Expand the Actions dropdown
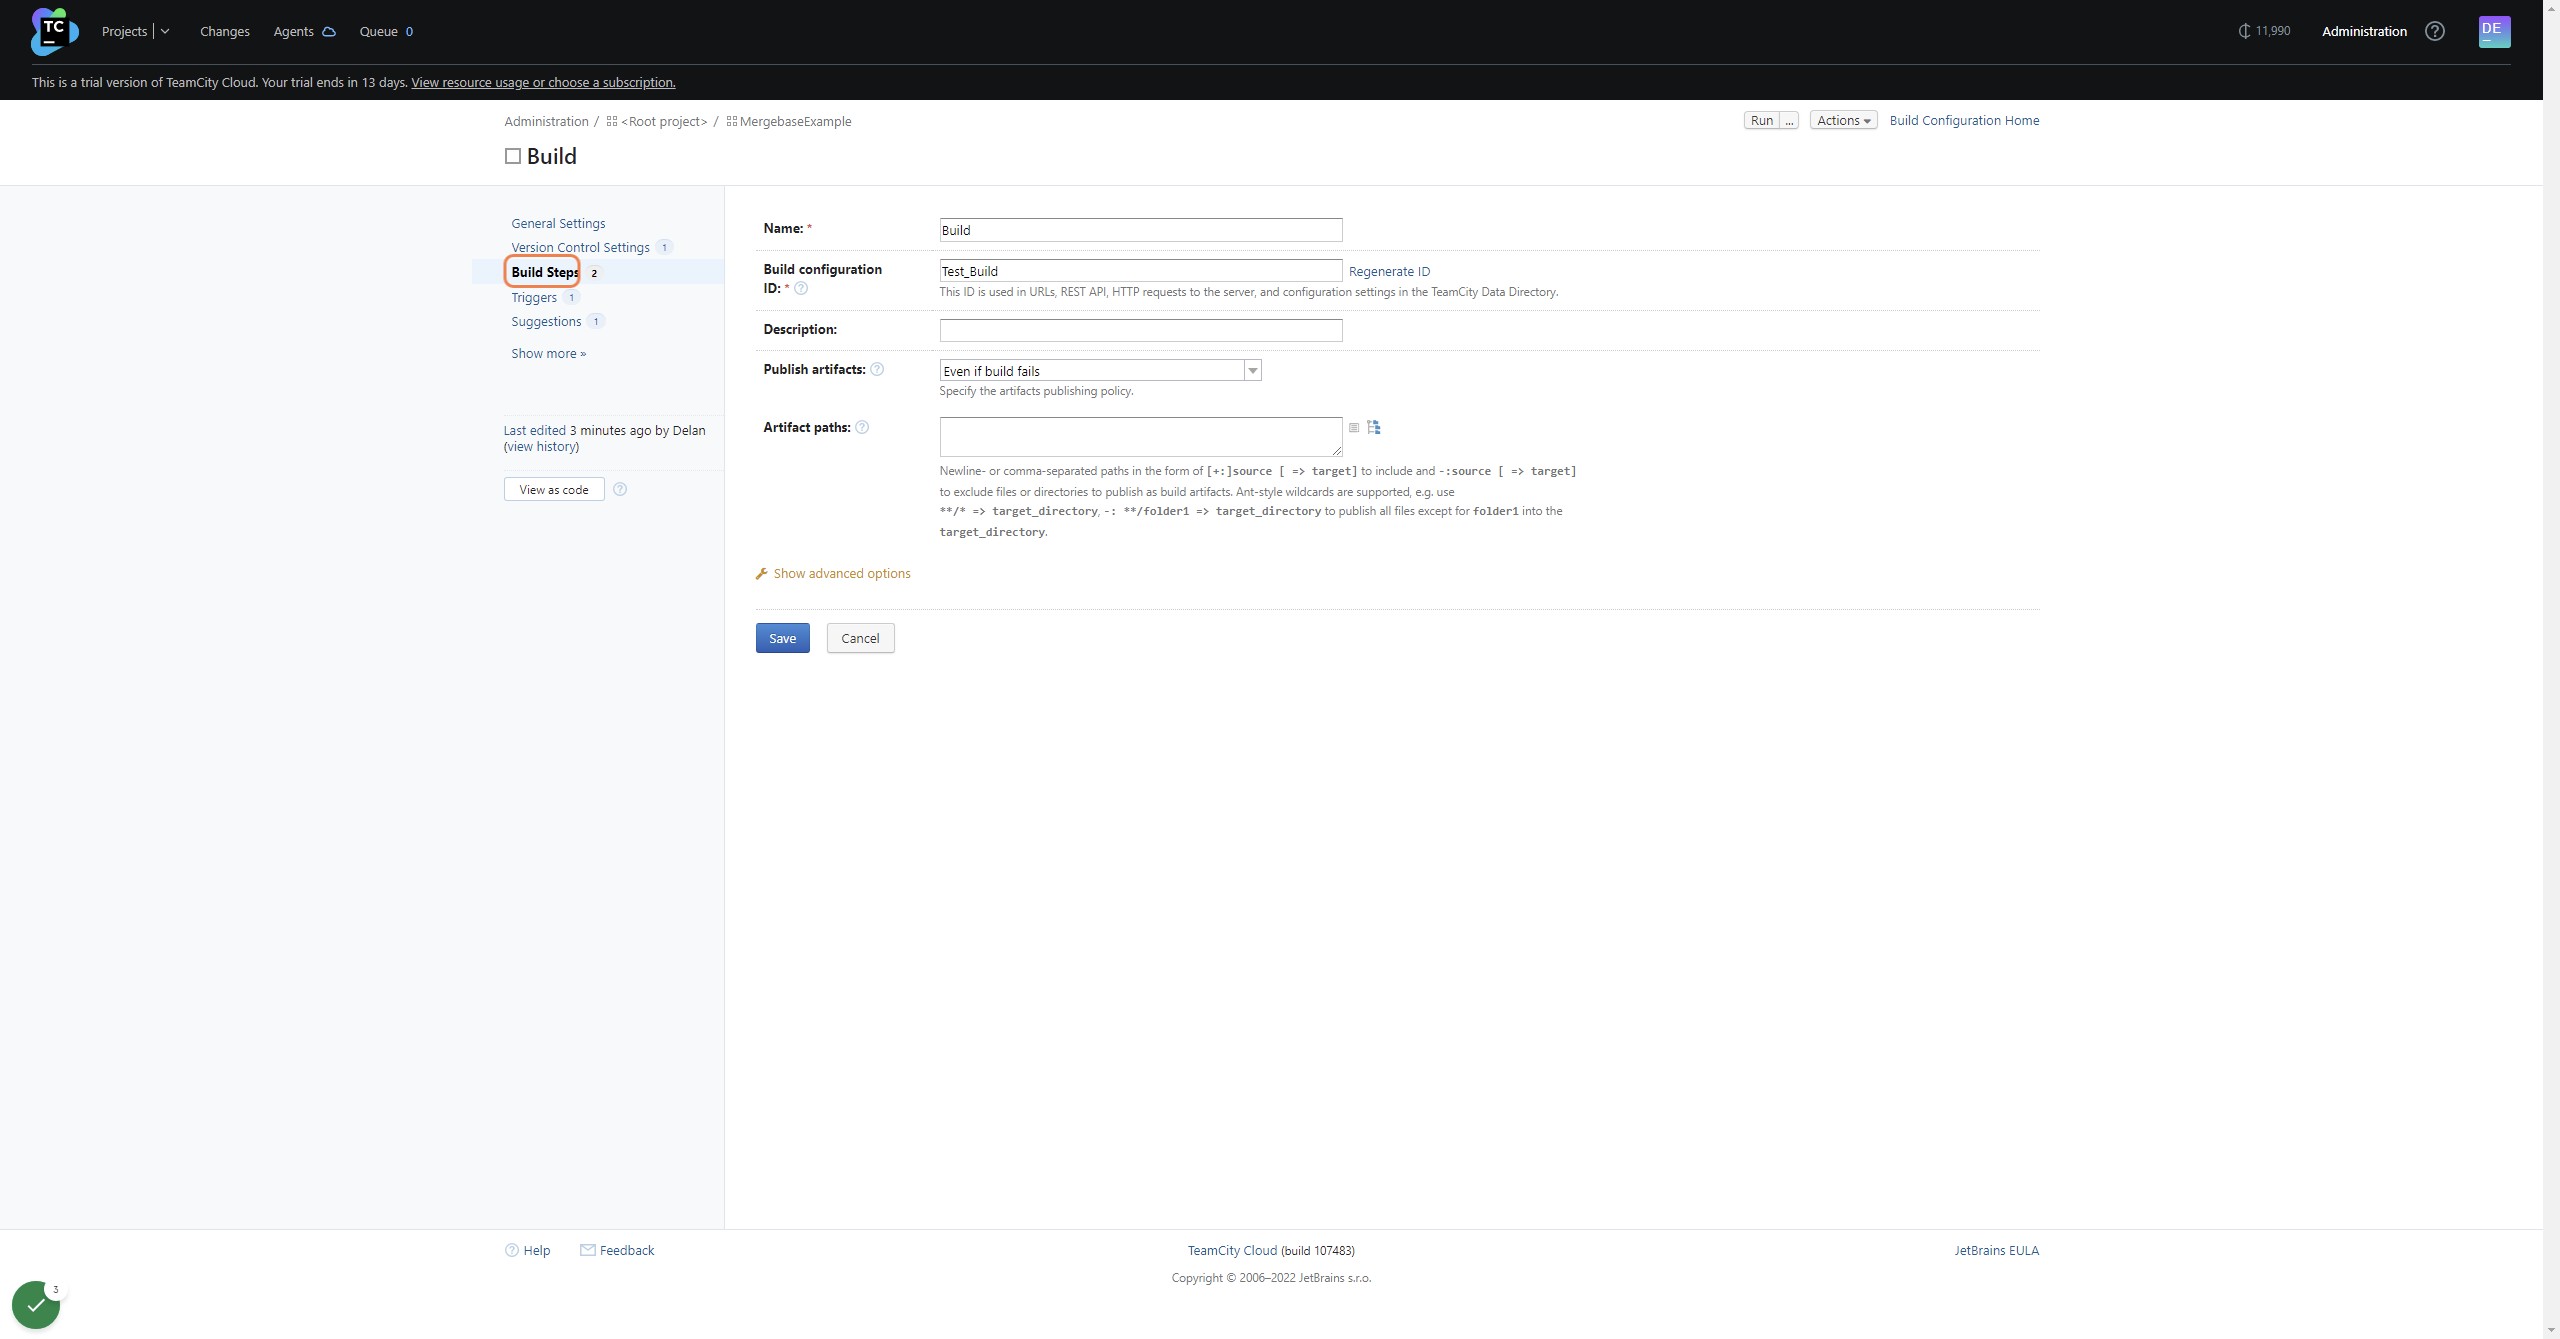 [x=1843, y=120]
